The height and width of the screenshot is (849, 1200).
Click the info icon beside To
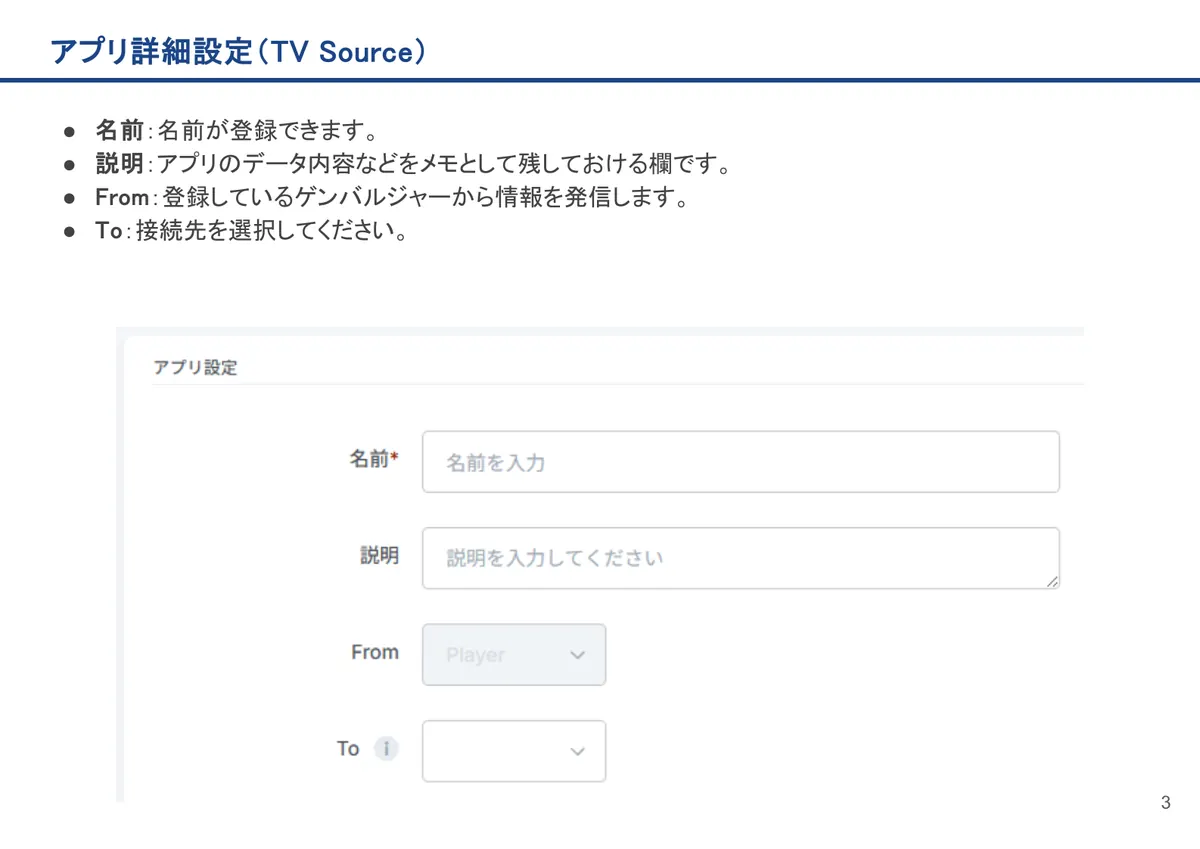pos(386,748)
